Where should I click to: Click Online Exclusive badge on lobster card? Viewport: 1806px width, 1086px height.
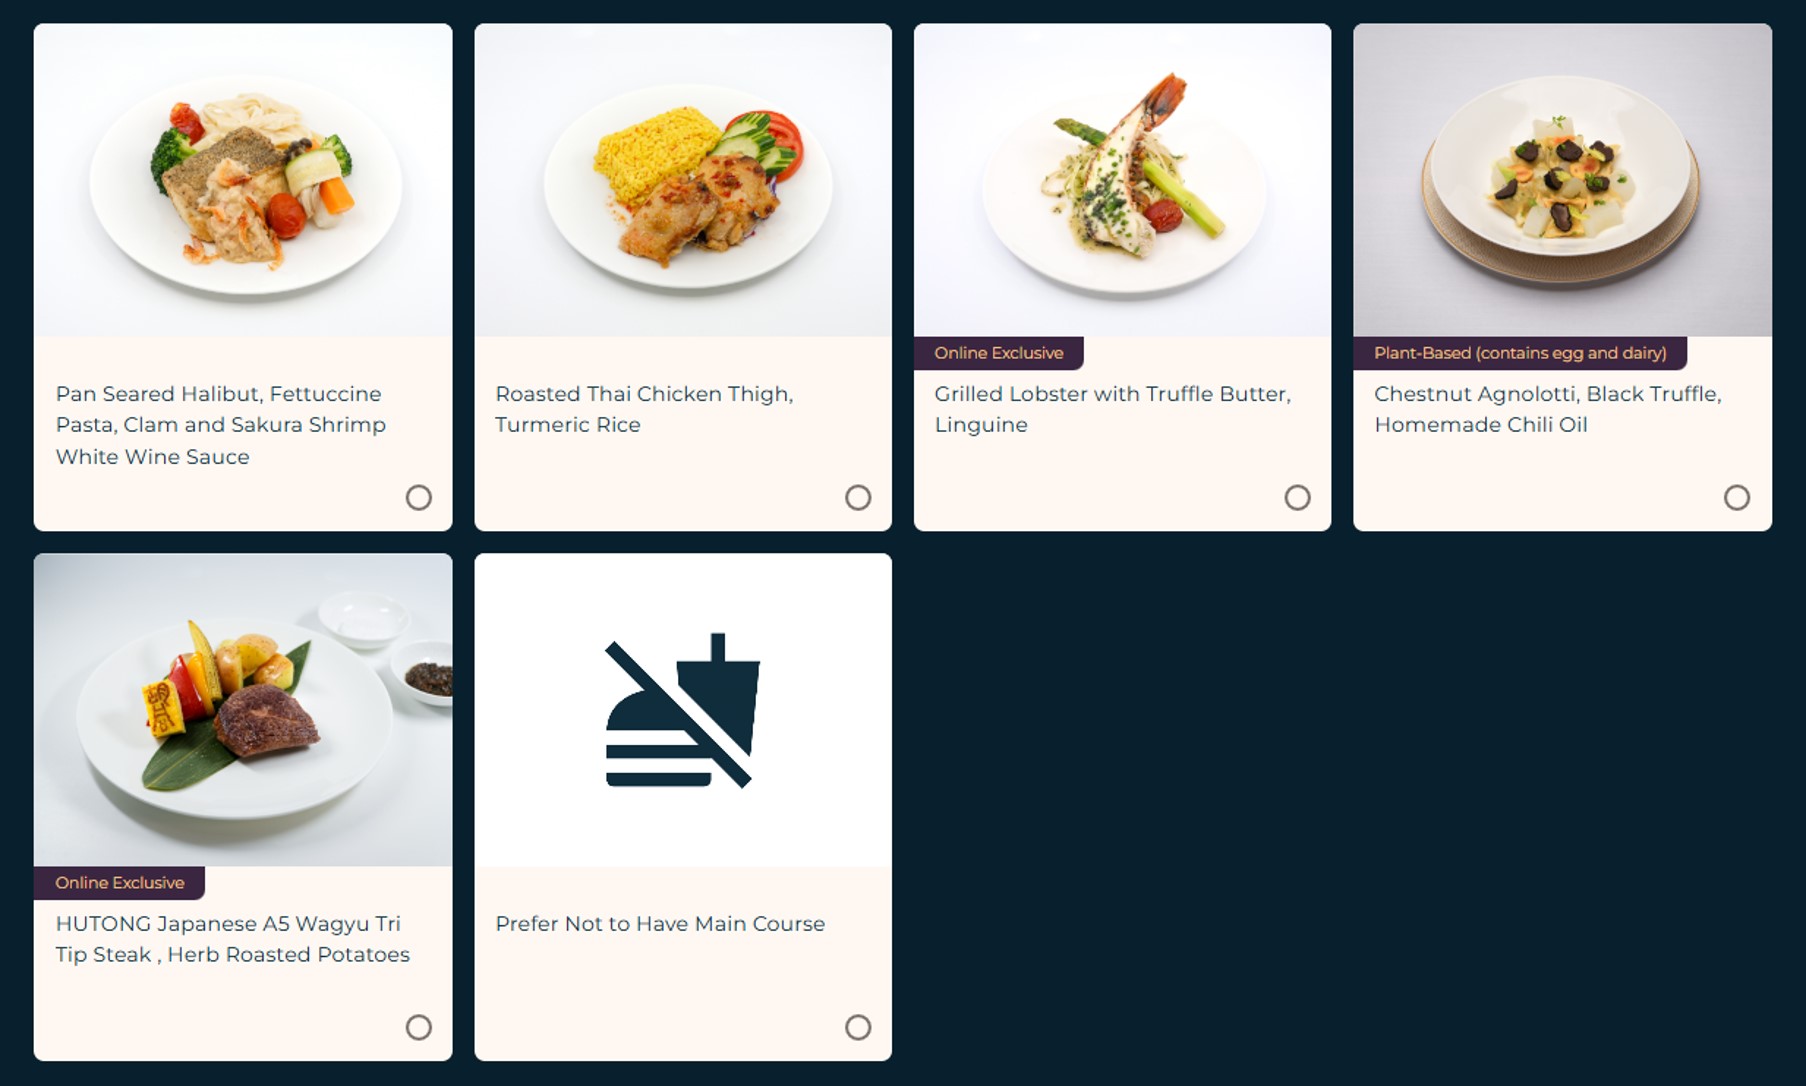[998, 353]
